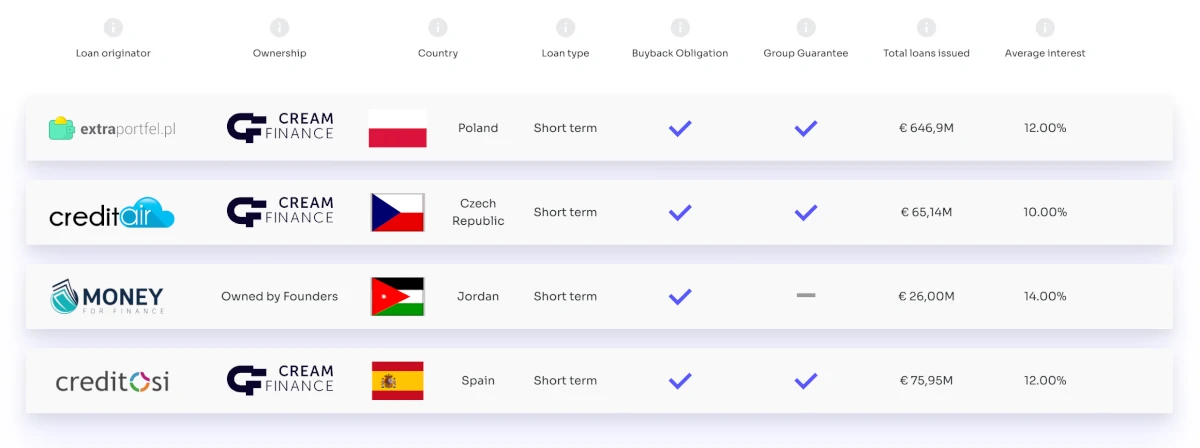The height and width of the screenshot is (448, 1200).
Task: Click info icon above Average interest
Action: point(1045,27)
